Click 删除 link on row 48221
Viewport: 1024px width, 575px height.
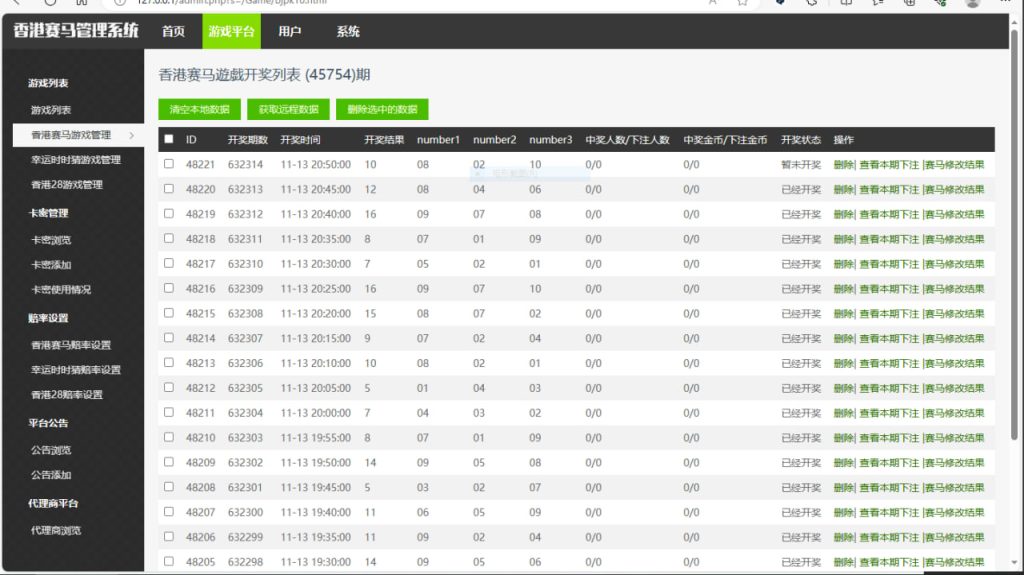pyautogui.click(x=843, y=165)
